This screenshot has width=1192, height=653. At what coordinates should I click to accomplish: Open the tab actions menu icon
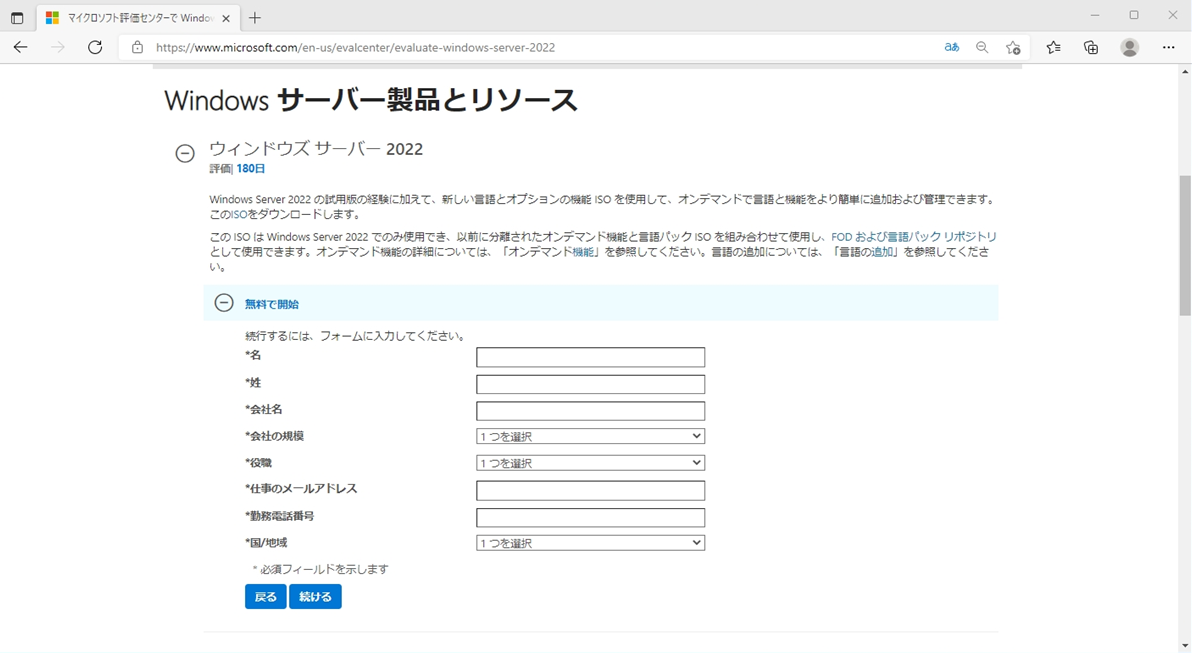17,18
